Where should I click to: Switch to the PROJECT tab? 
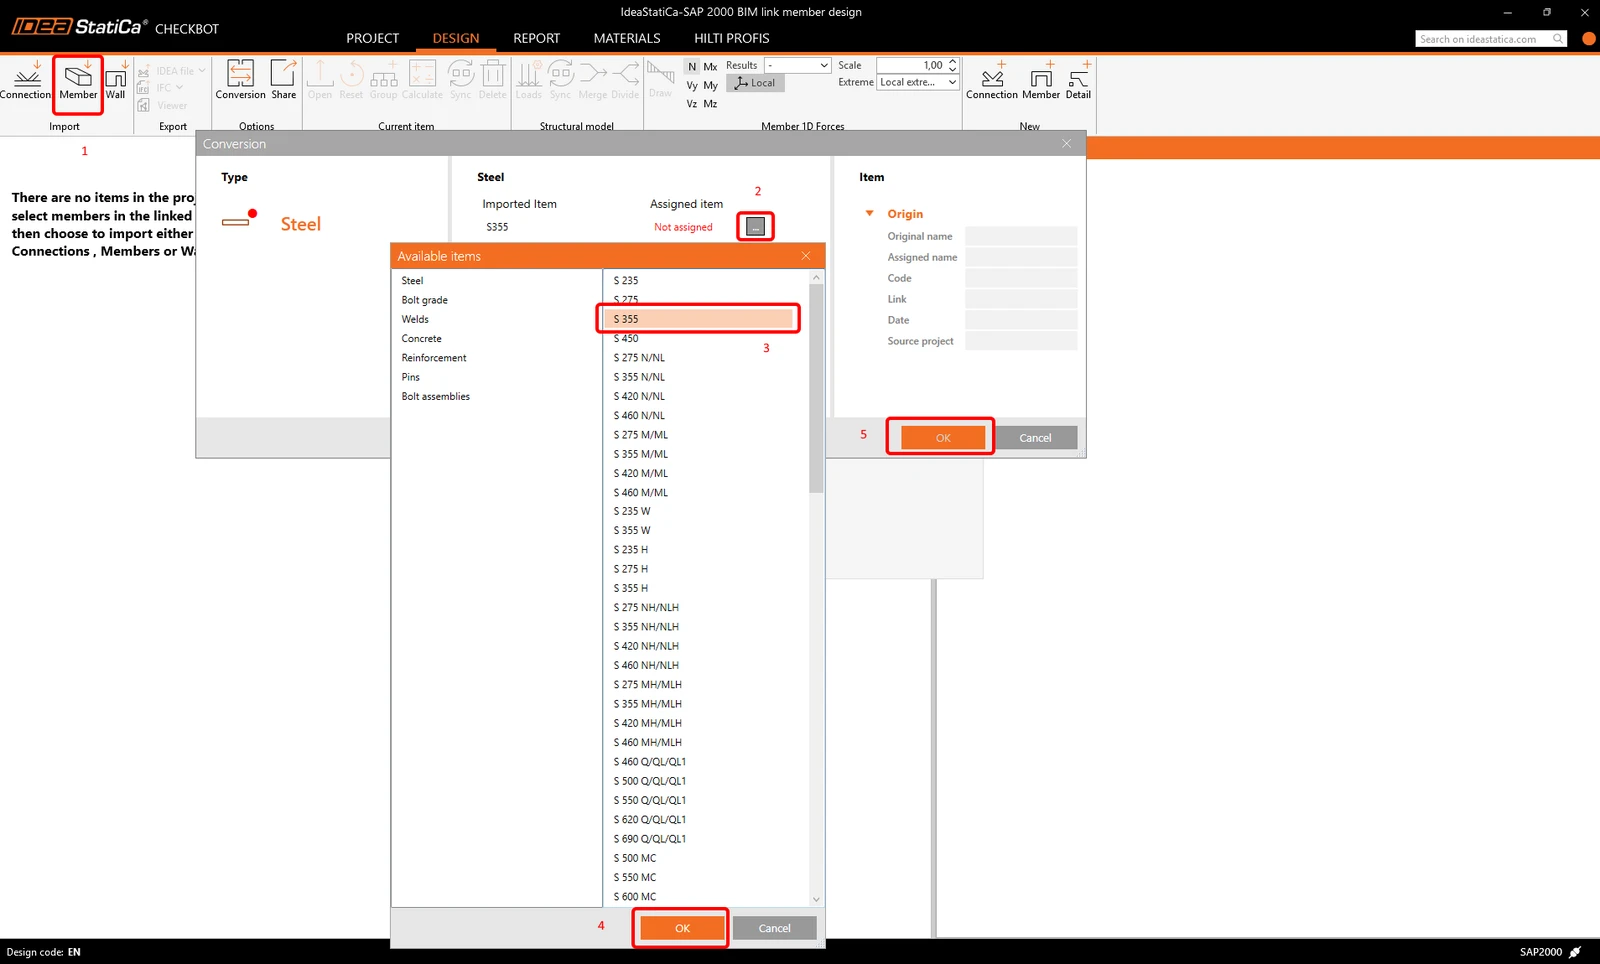(x=373, y=39)
